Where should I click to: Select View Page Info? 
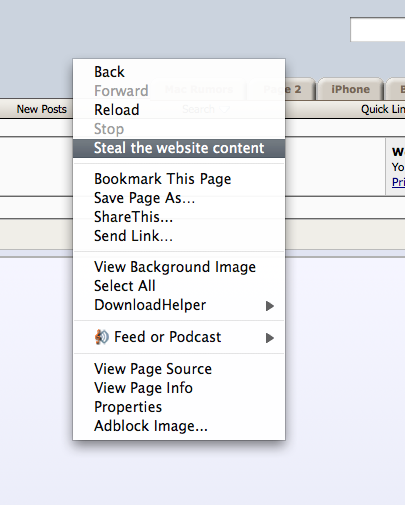point(179,388)
